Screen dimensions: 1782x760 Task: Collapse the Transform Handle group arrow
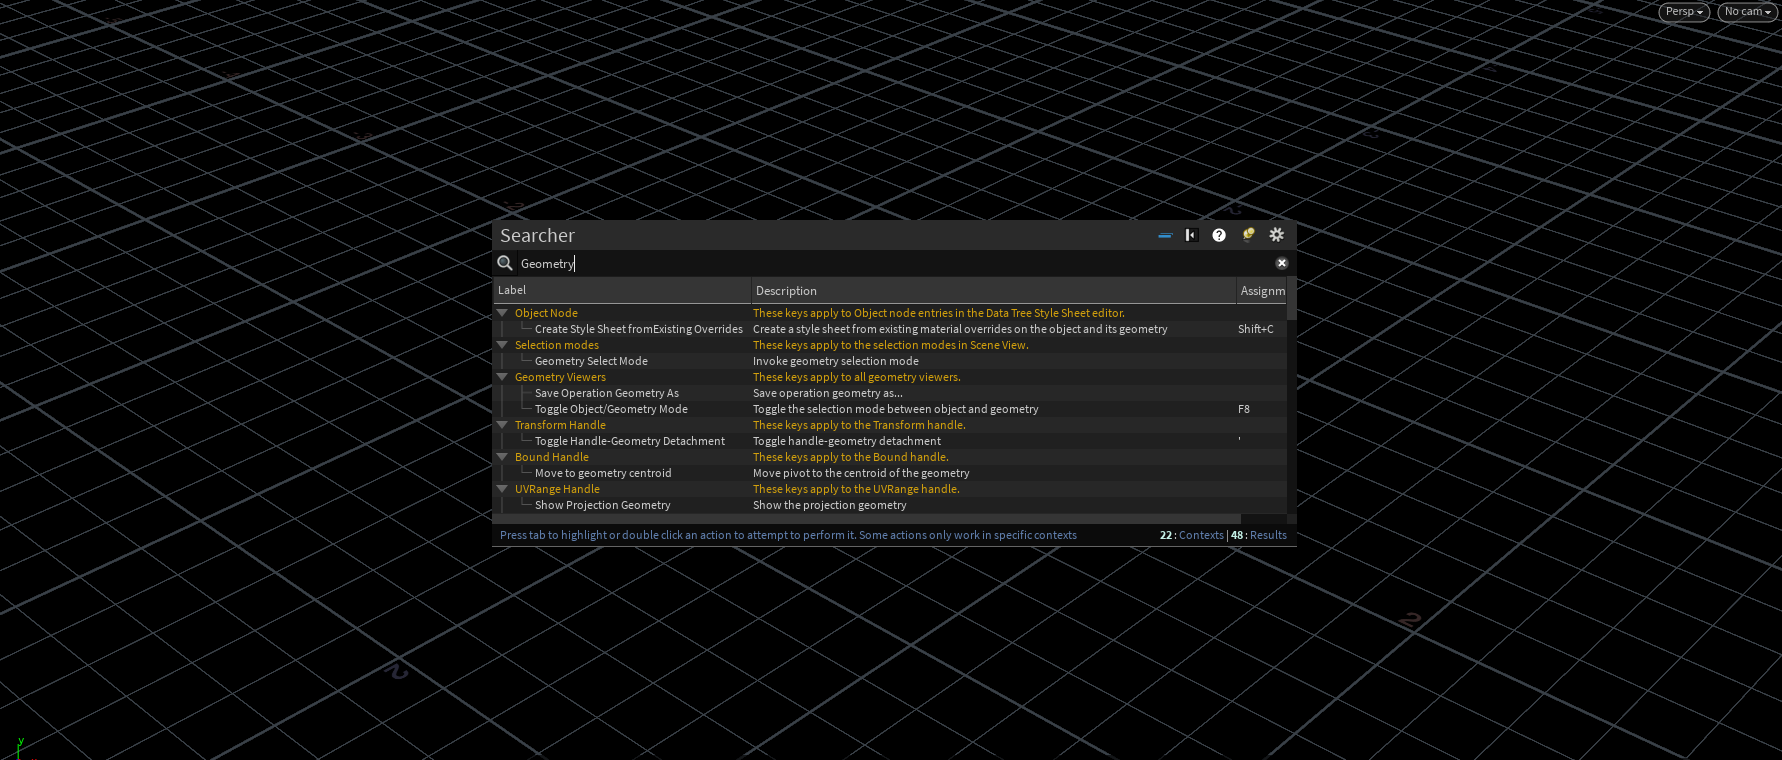coord(502,425)
